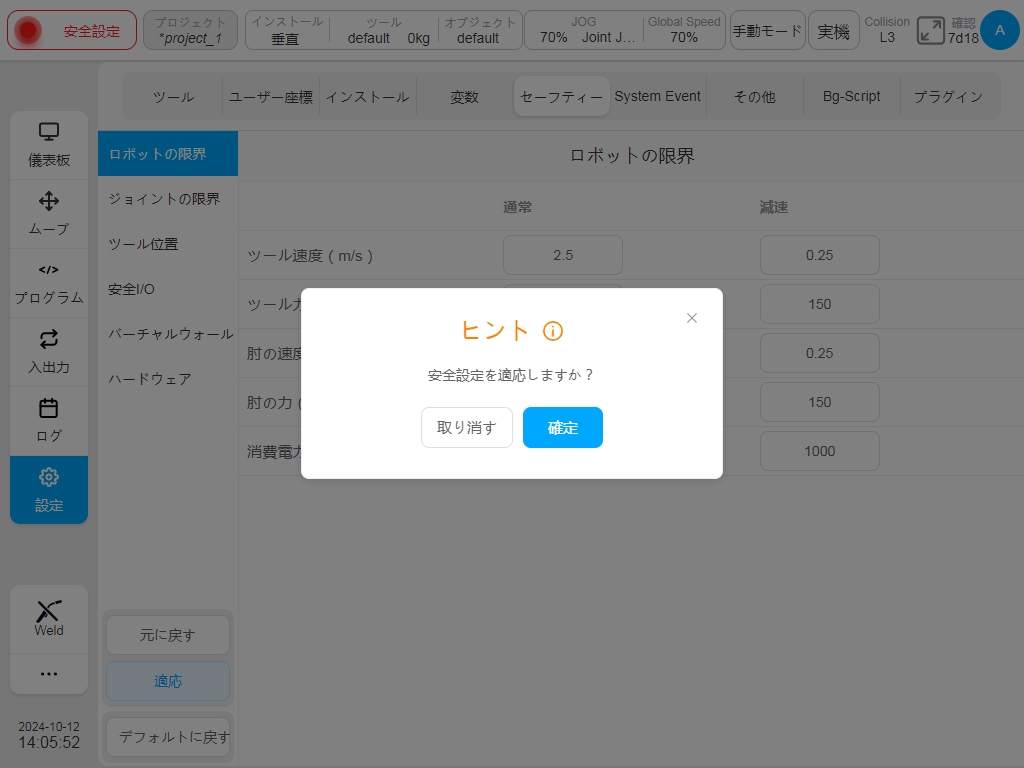1024x768 pixels.
Task: Open the Weld torch icon
Action: pyautogui.click(x=49, y=611)
